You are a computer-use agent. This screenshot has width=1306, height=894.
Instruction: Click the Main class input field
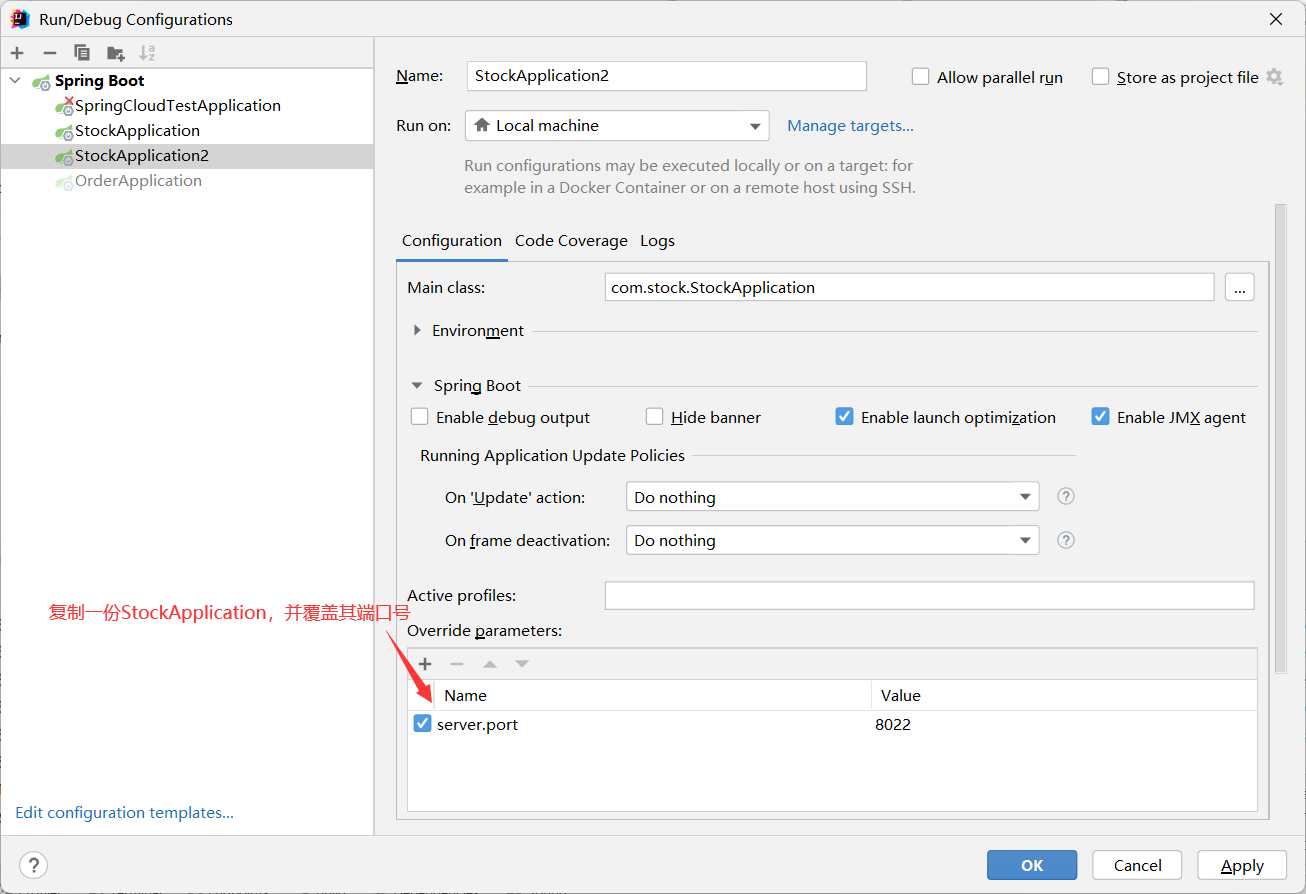tap(909, 287)
